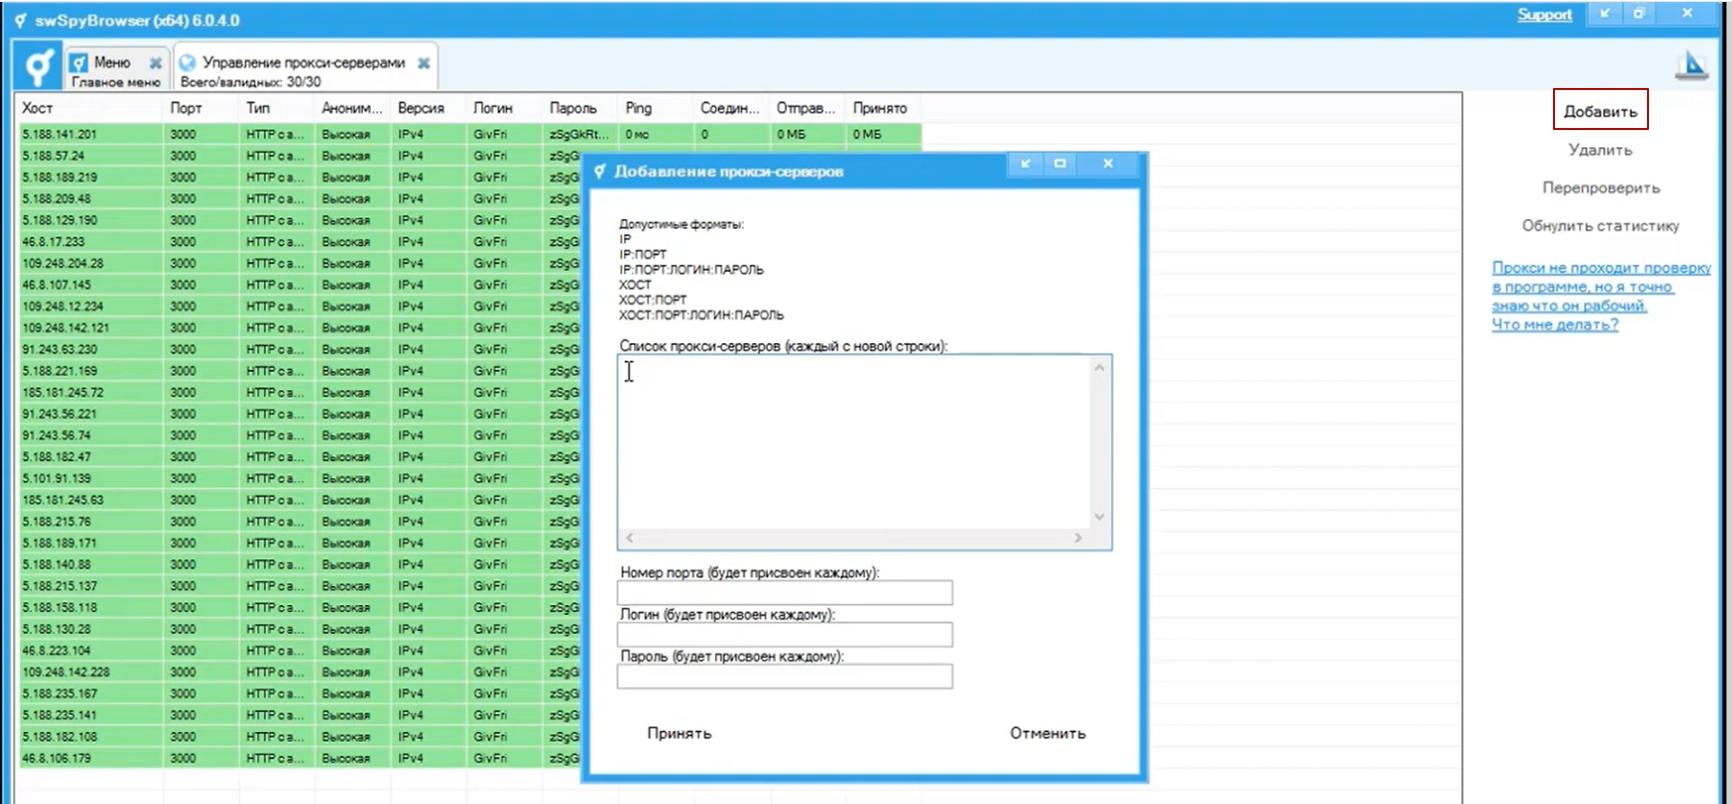This screenshot has height=804, width=1732.
Task: Select the host row 5.188.129.190
Action: (300, 220)
